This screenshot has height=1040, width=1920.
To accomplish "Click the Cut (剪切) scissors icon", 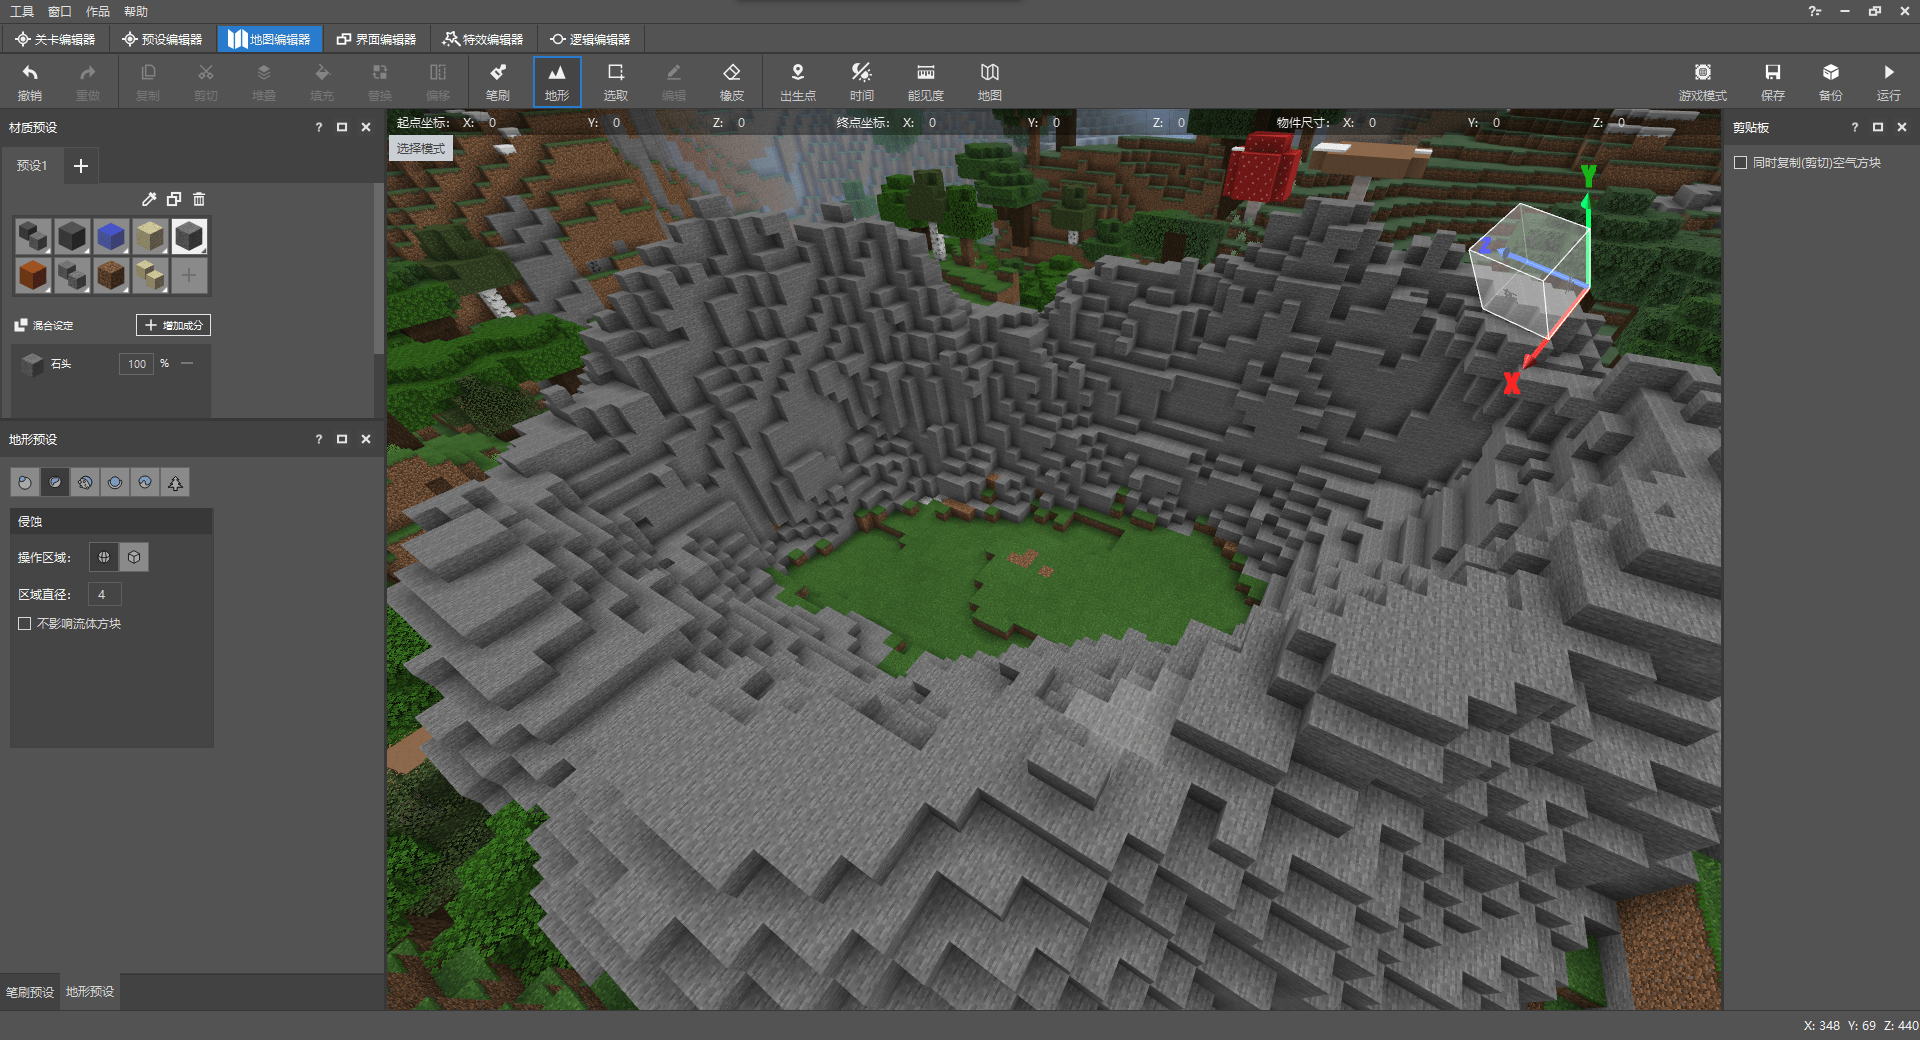I will [206, 81].
